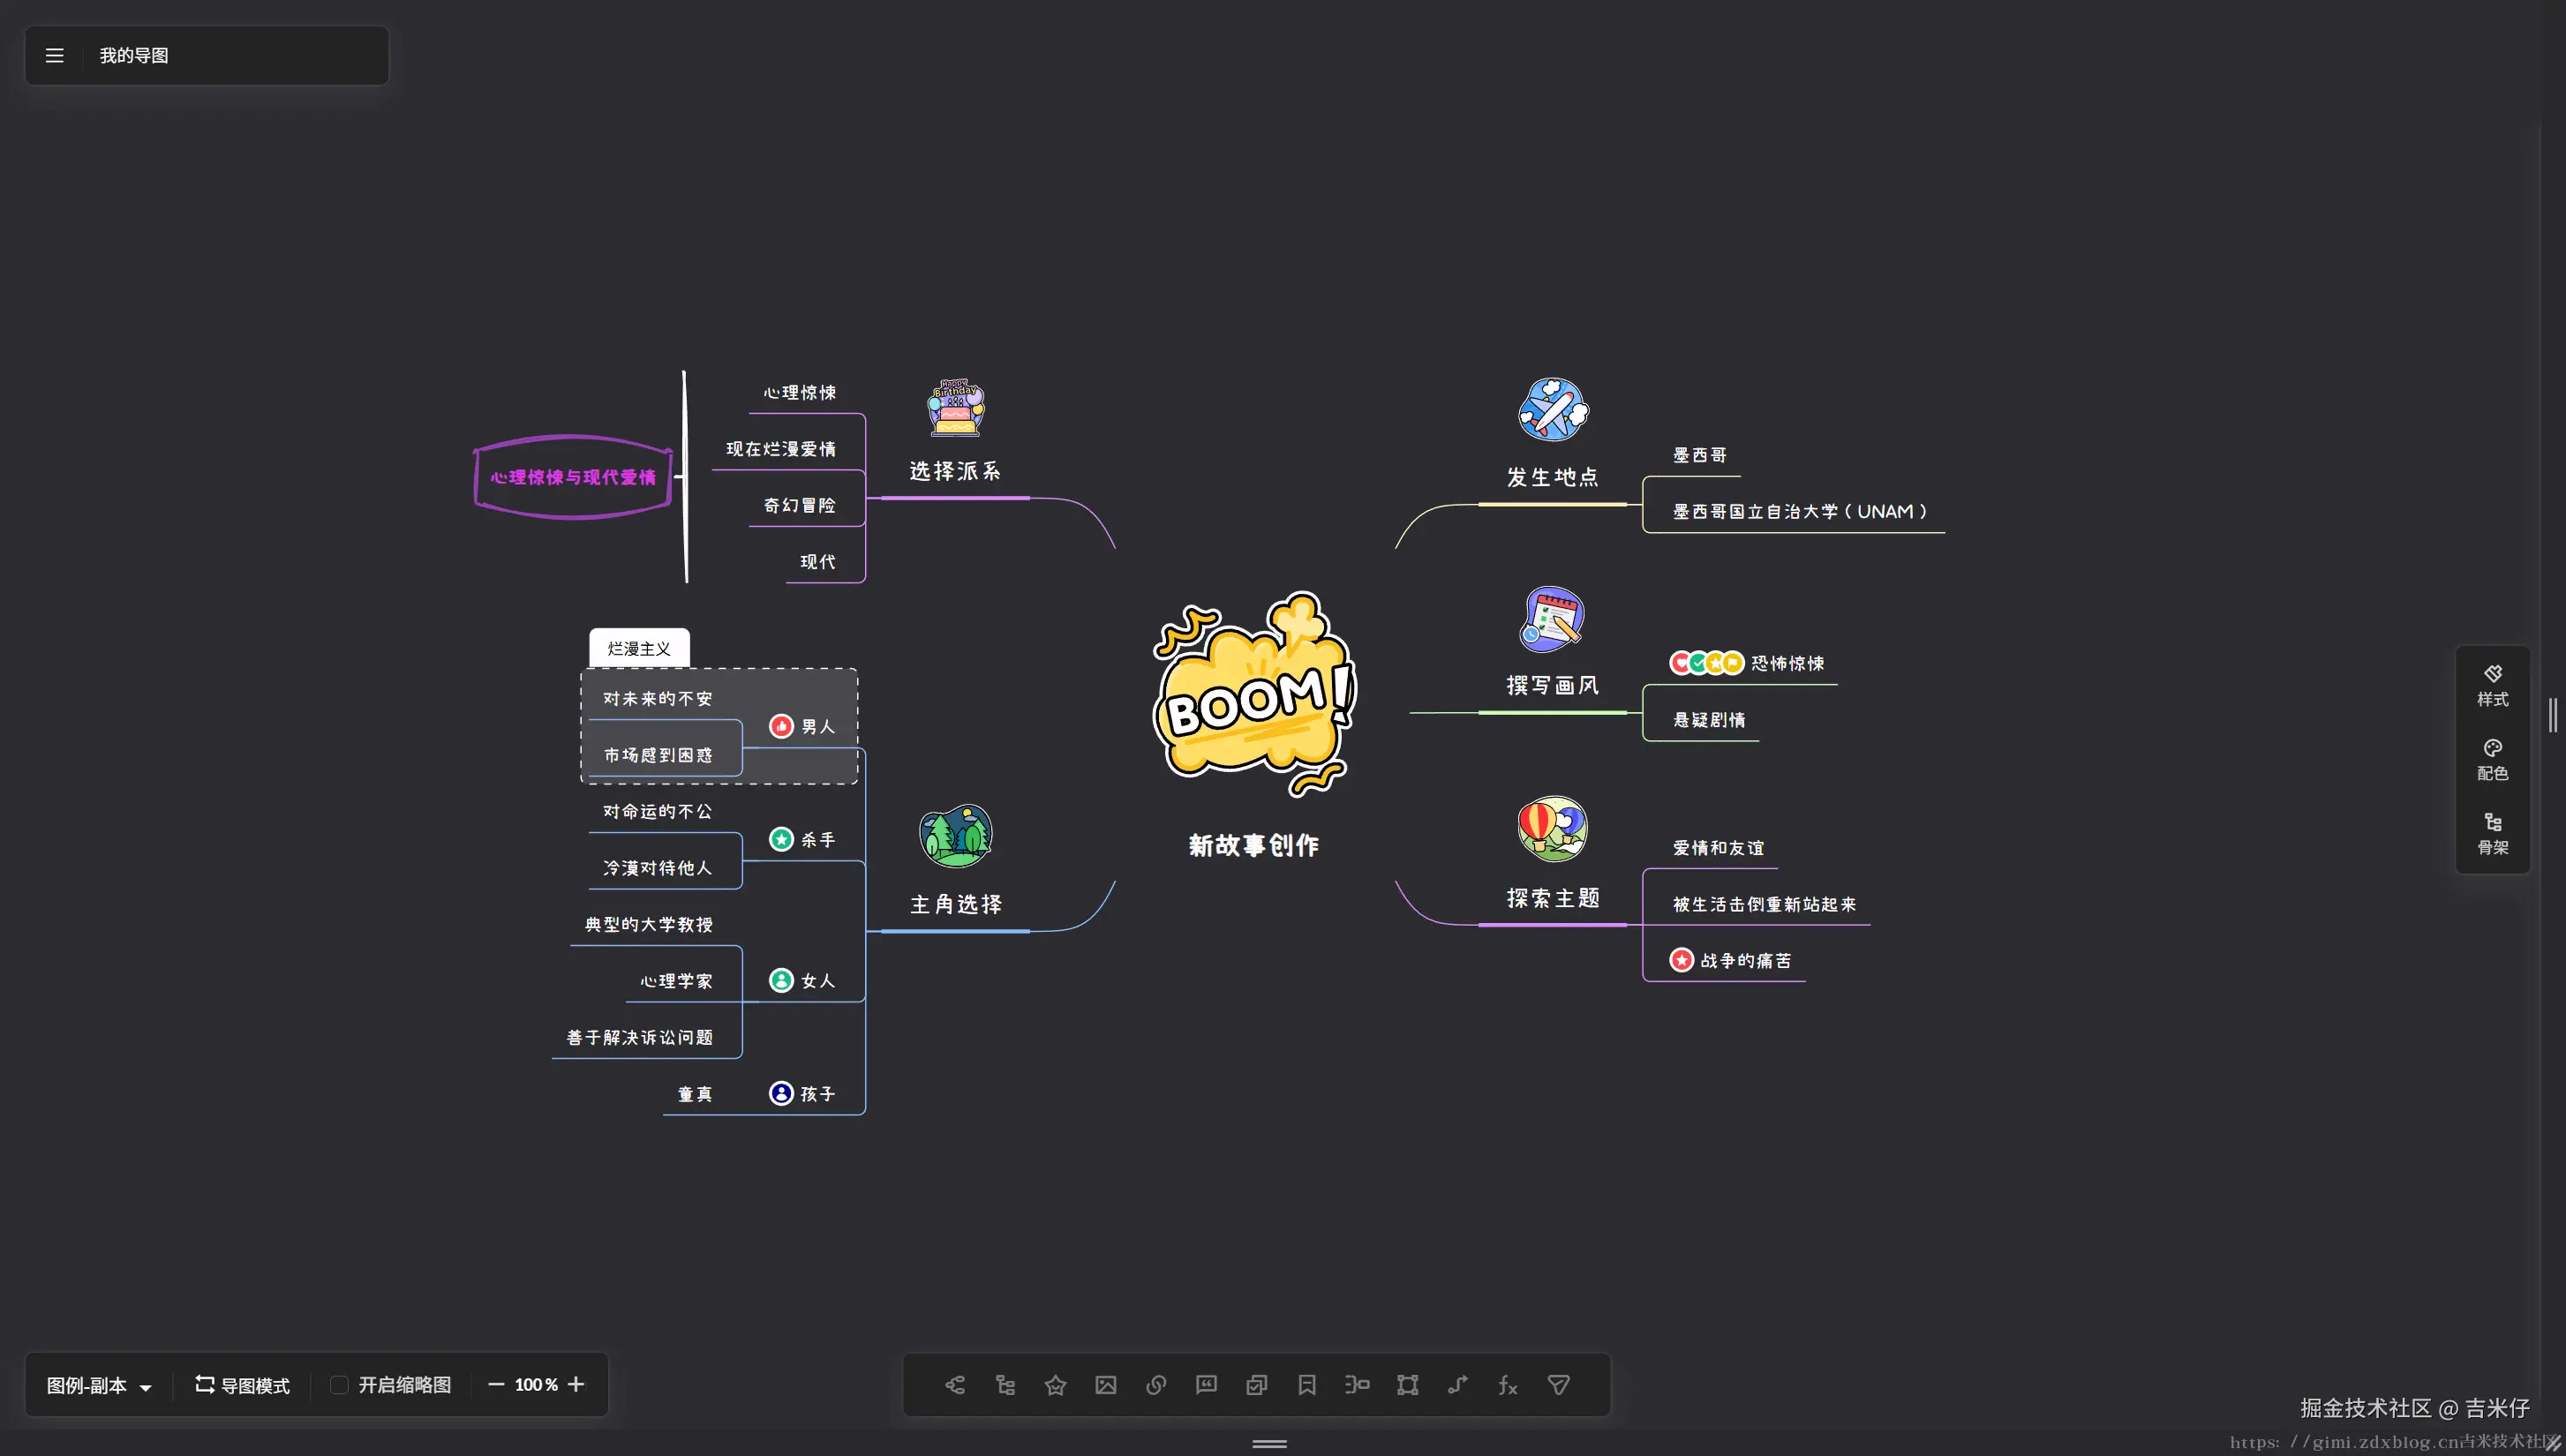The height and width of the screenshot is (1456, 2566).
Task: Enable the 开启缩略图 checkbox
Action: [340, 1385]
